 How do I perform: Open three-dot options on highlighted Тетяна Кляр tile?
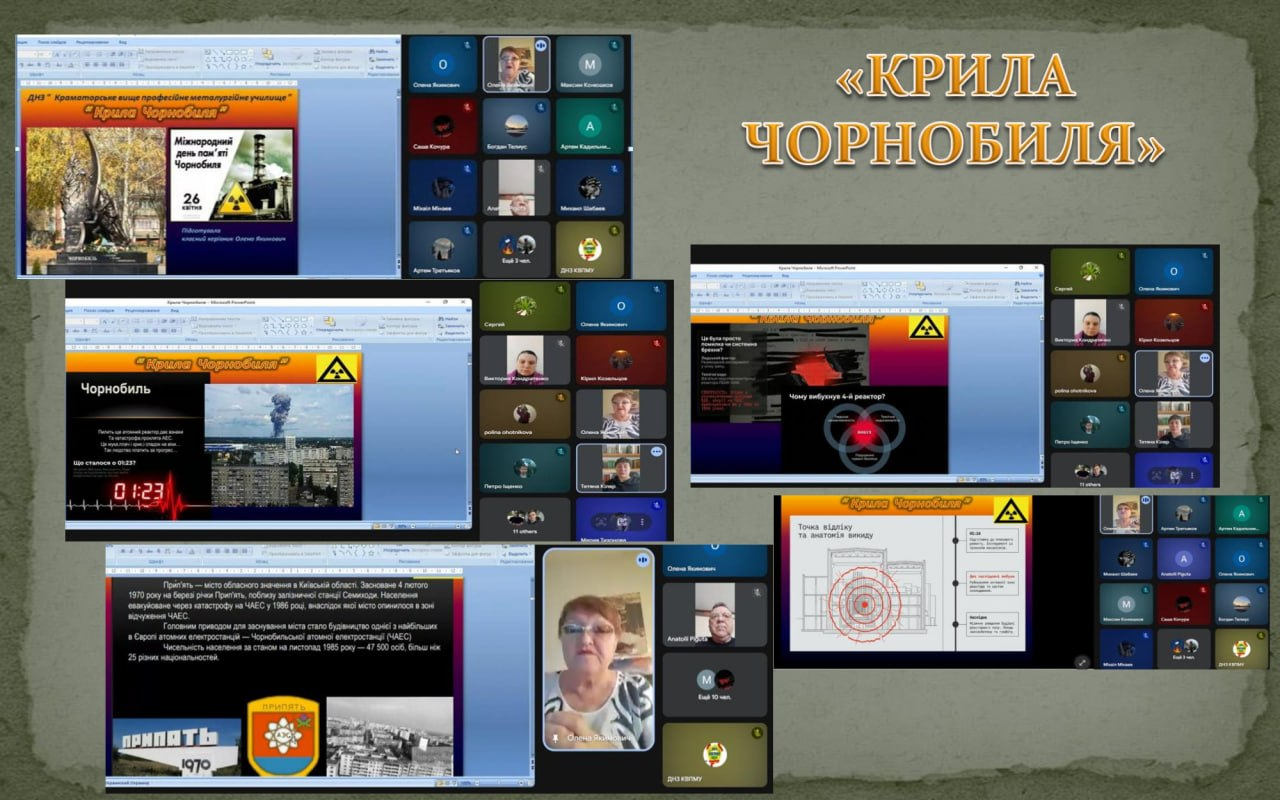coord(657,452)
